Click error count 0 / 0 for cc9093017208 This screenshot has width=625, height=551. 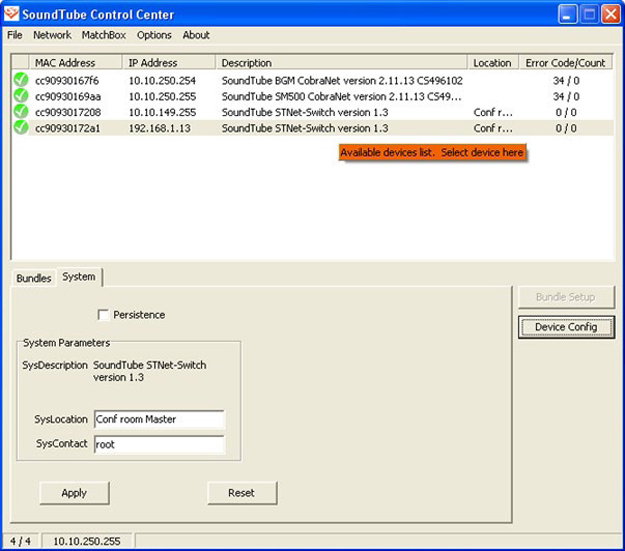click(566, 112)
